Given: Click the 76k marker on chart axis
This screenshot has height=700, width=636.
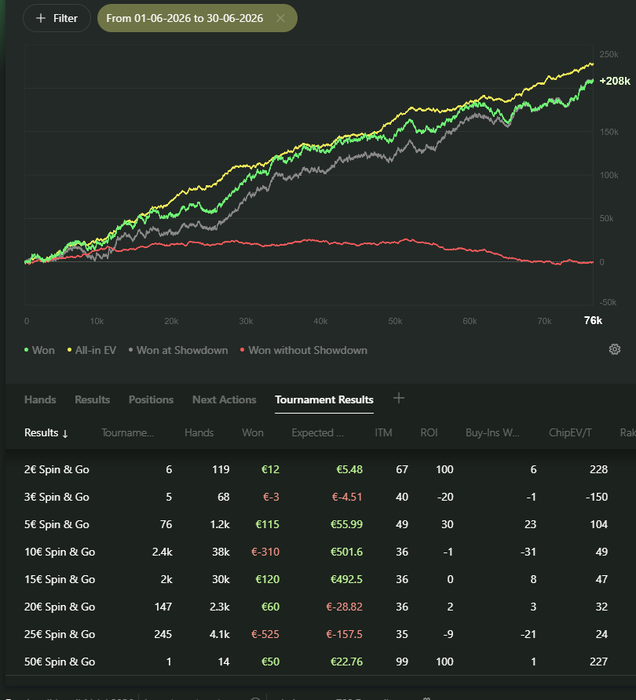Looking at the screenshot, I should pos(593,321).
